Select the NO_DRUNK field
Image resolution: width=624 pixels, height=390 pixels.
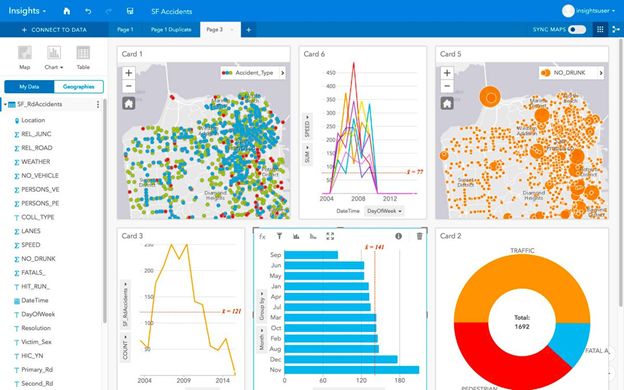[x=38, y=259]
